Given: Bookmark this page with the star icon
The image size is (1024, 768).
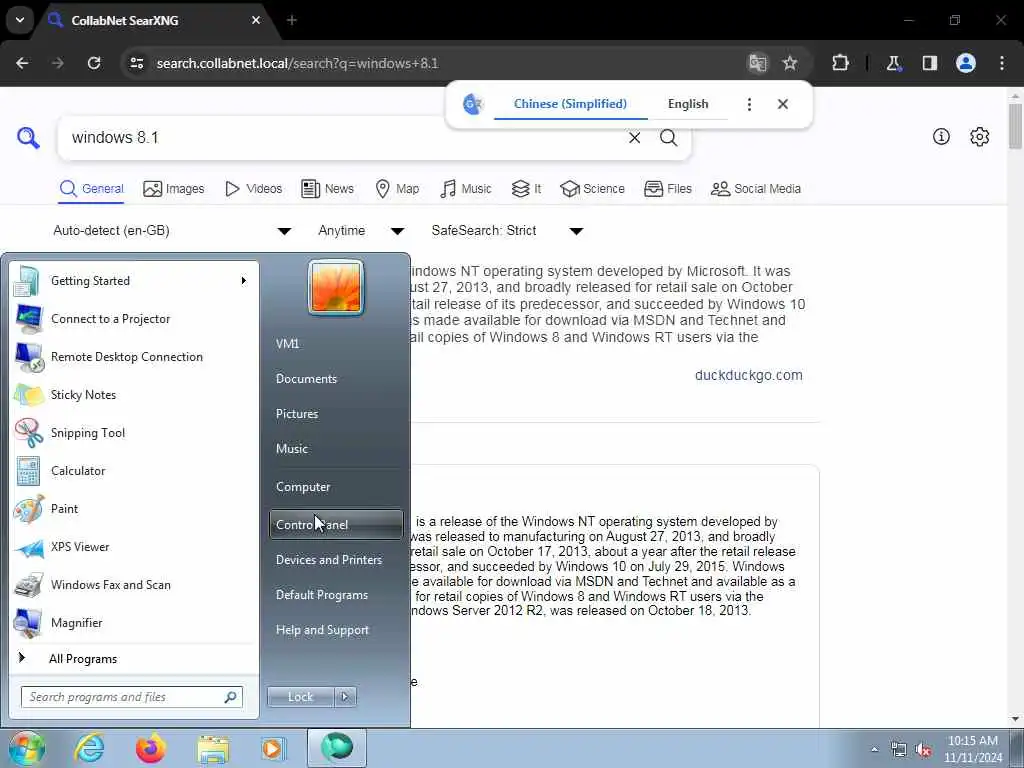Looking at the screenshot, I should 790,63.
